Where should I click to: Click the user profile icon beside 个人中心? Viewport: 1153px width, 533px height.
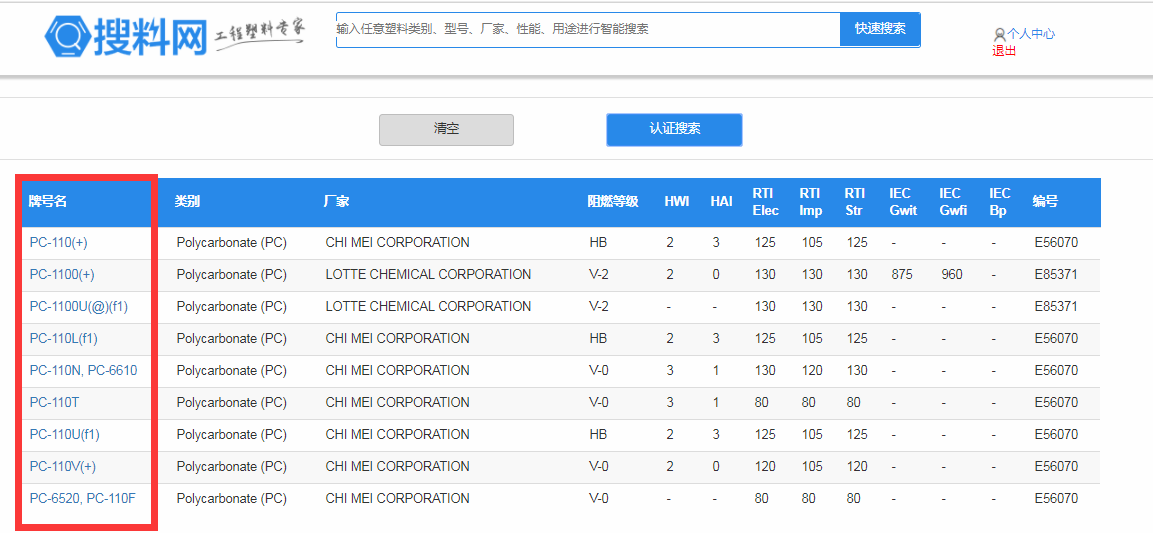point(999,34)
